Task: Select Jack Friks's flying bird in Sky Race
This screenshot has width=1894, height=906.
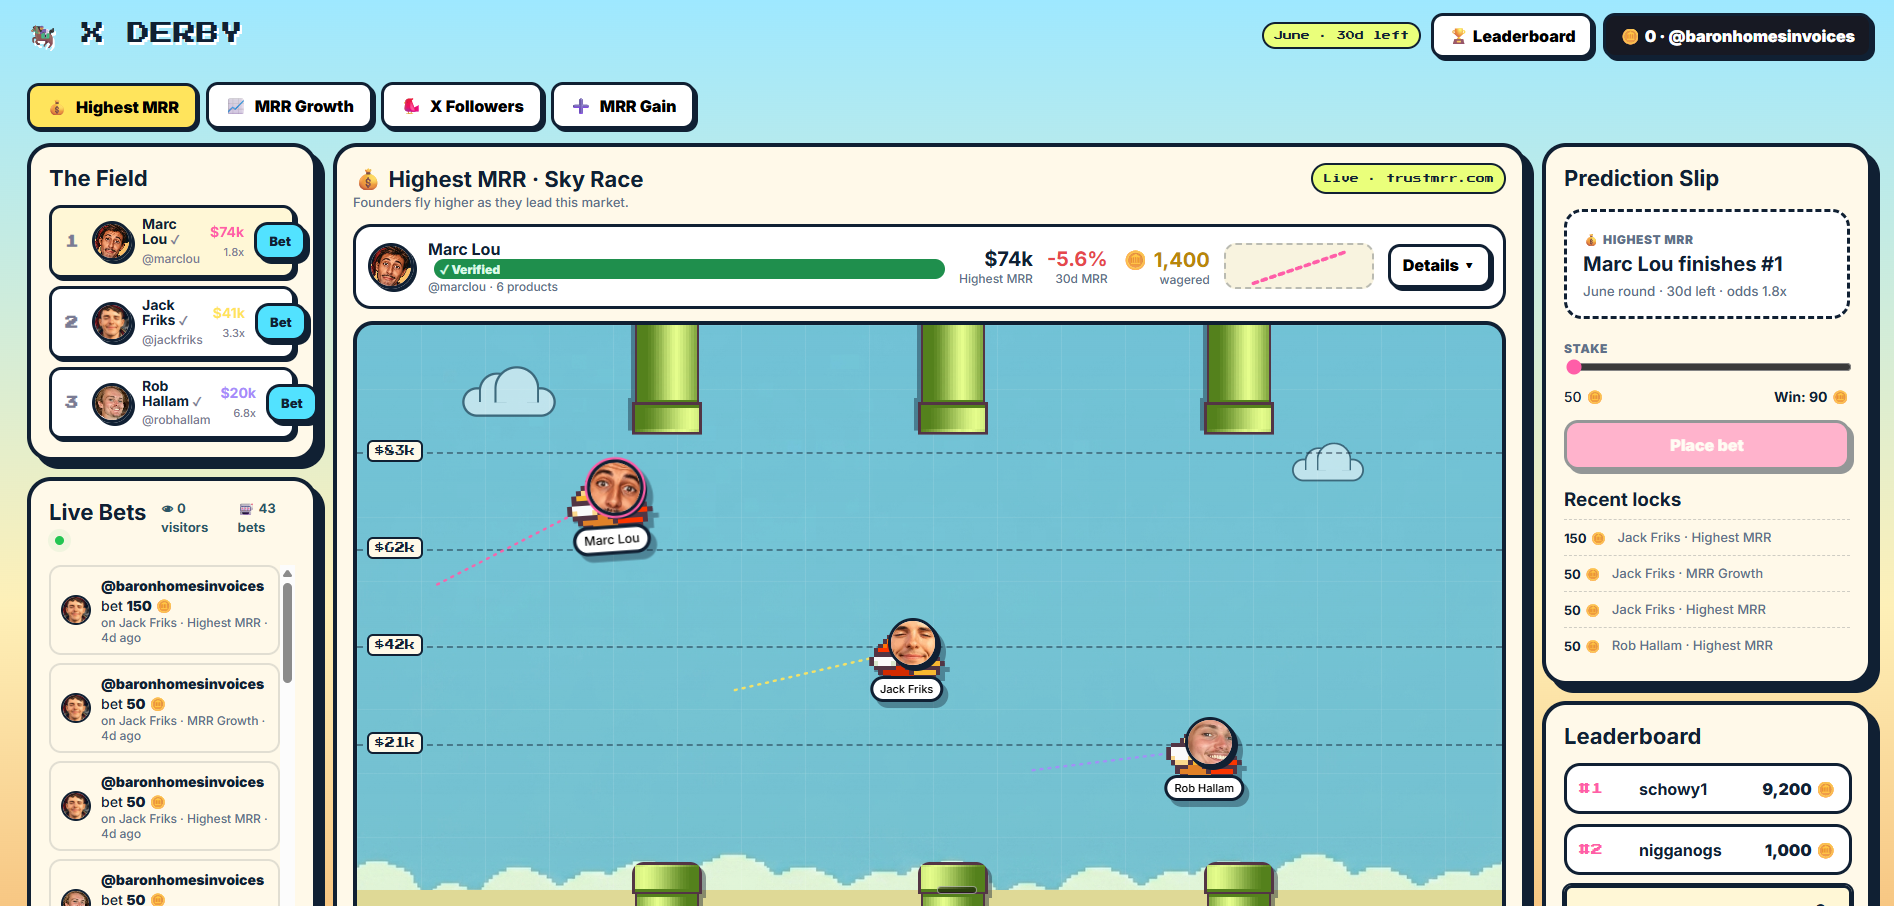Action: [x=908, y=646]
